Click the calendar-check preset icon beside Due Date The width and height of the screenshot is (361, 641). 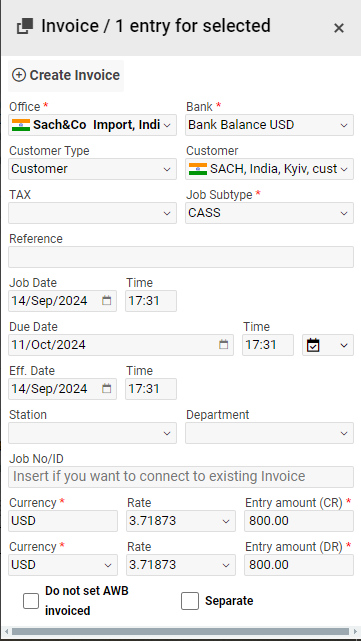(x=313, y=345)
